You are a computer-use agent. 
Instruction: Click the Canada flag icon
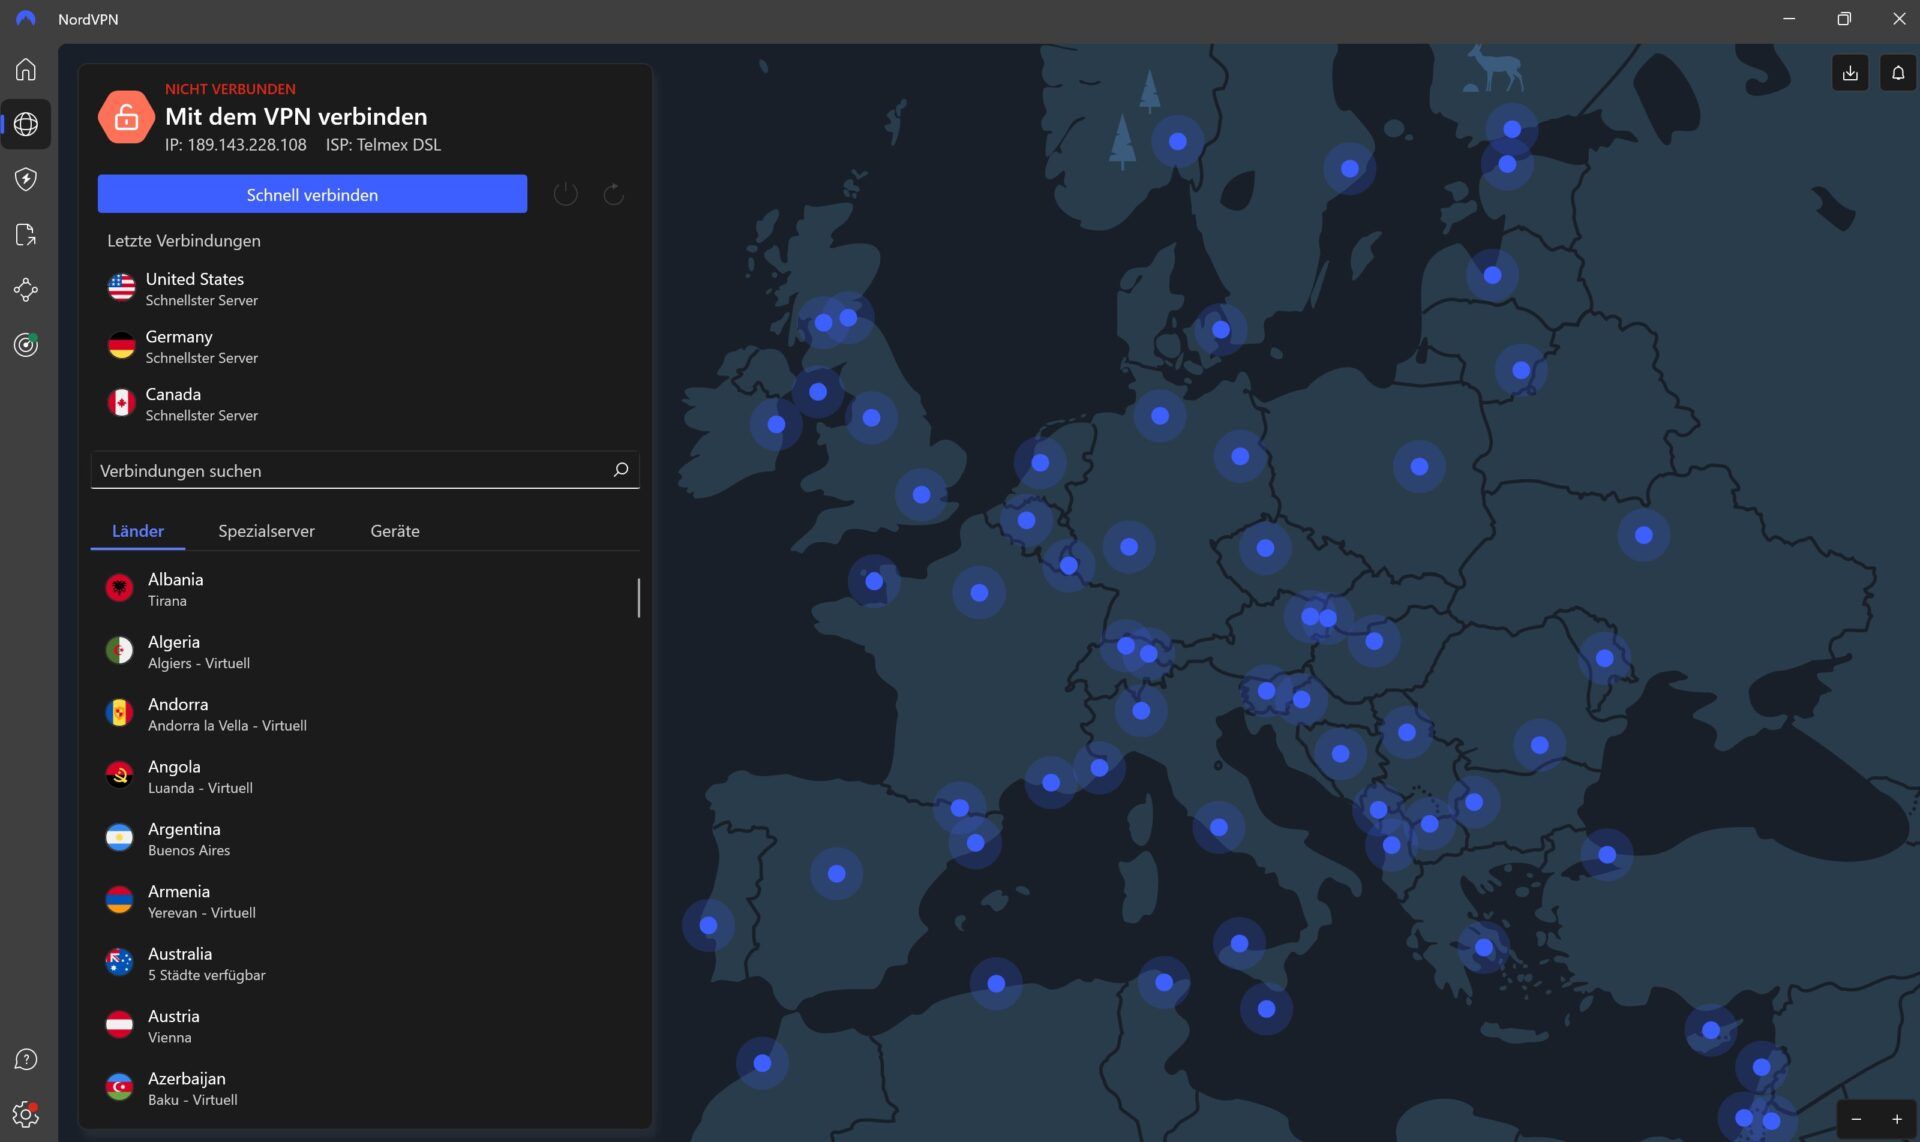[x=122, y=403]
